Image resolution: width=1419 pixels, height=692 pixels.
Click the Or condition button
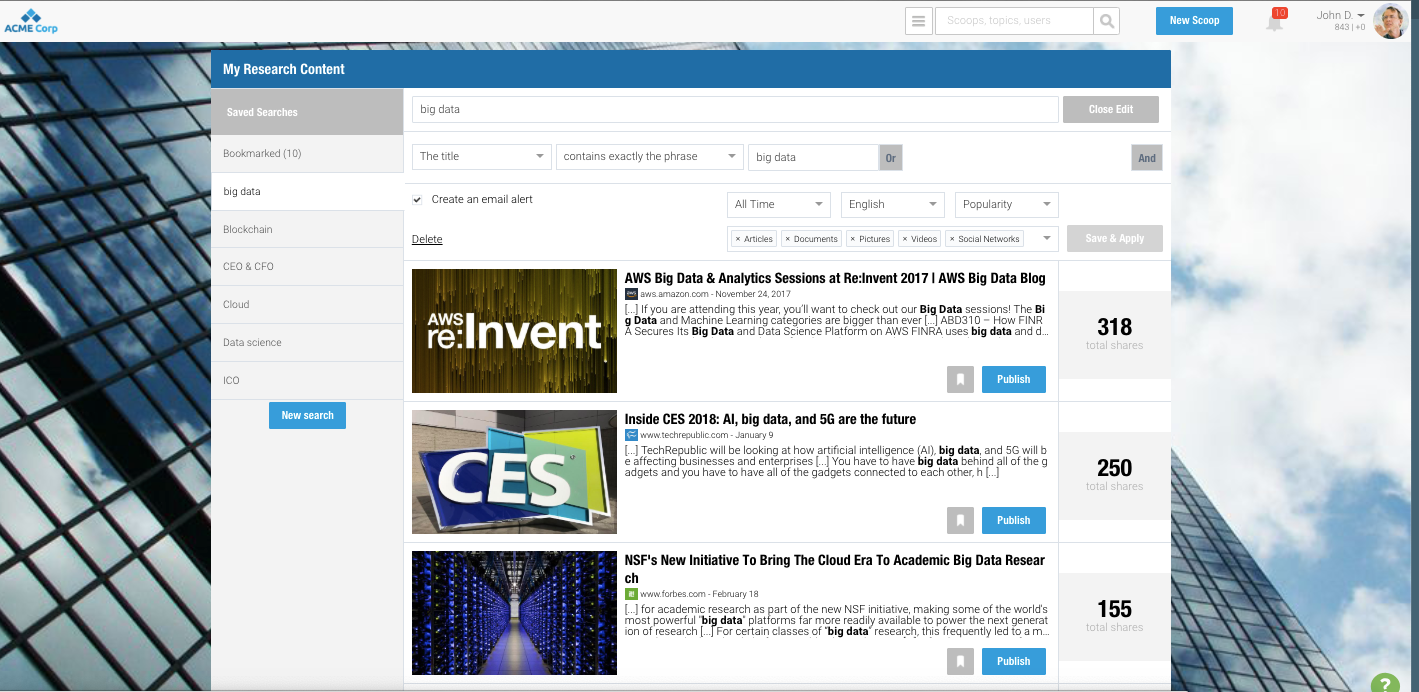[890, 158]
